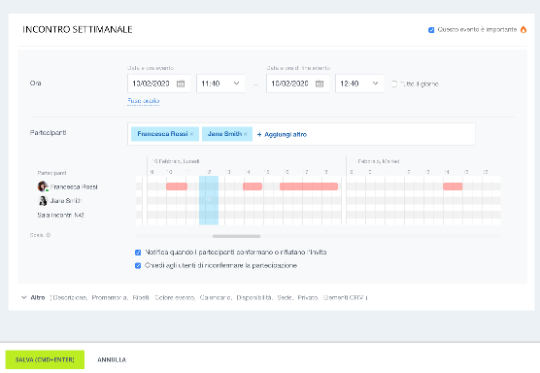Viewport: 540px width, 373px height.
Task: Open the Sede option in Altro
Action: 284,298
